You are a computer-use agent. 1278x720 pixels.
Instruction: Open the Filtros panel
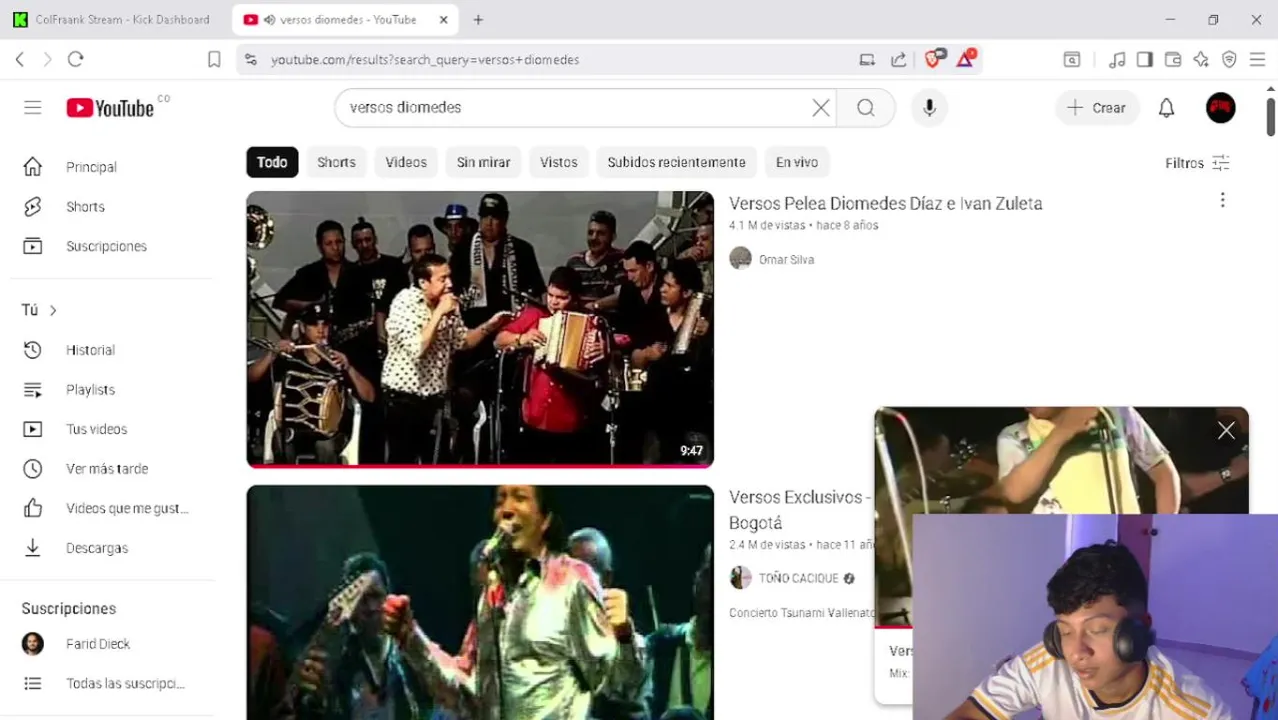pos(1197,163)
